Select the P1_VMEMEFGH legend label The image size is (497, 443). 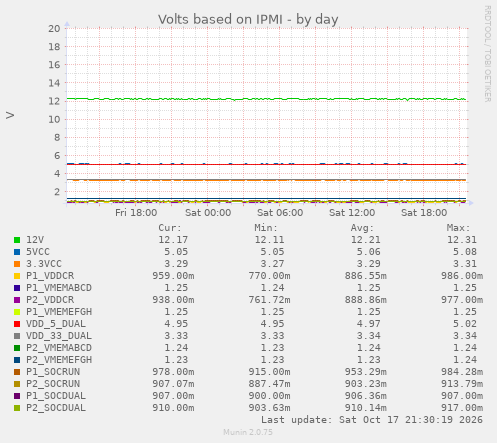point(59,312)
